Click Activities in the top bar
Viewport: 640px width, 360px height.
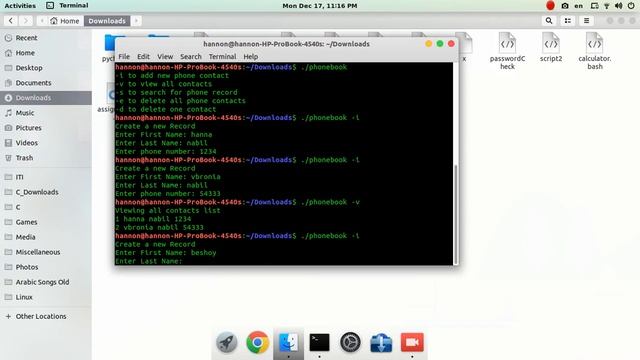point(20,6)
